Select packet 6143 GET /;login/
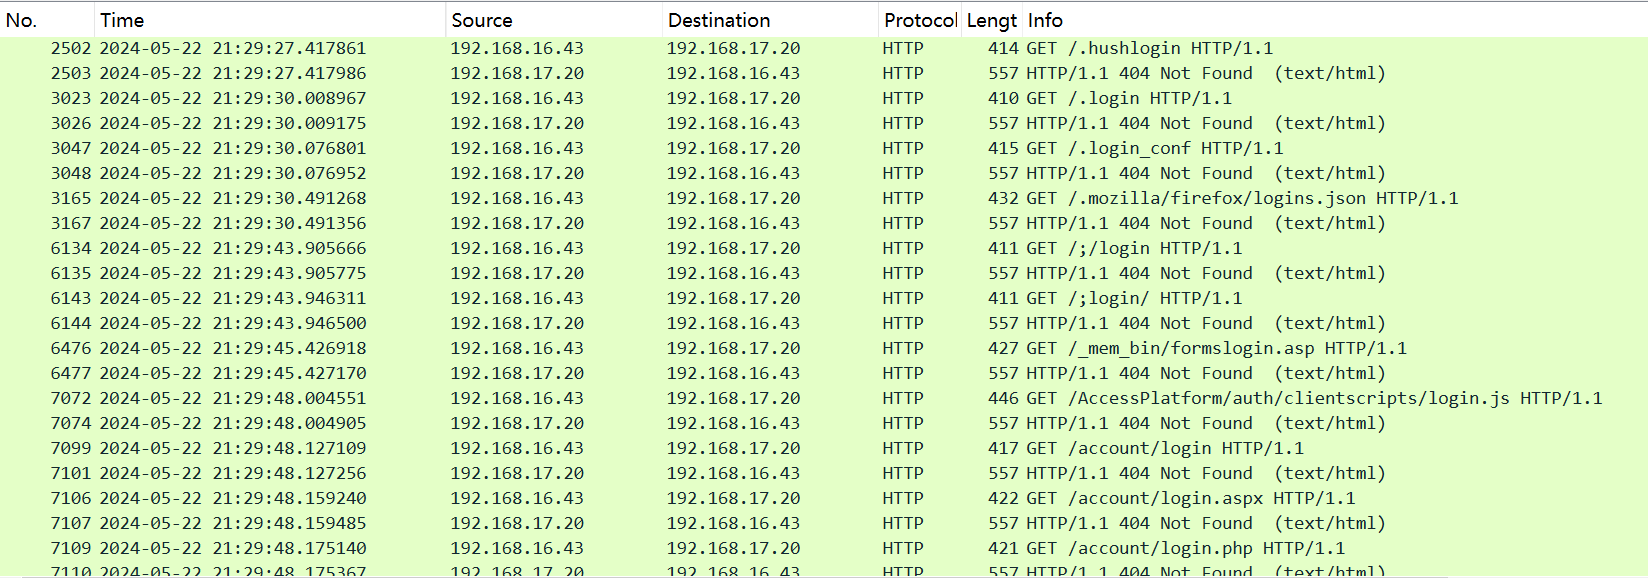The image size is (1648, 578). coord(1134,298)
